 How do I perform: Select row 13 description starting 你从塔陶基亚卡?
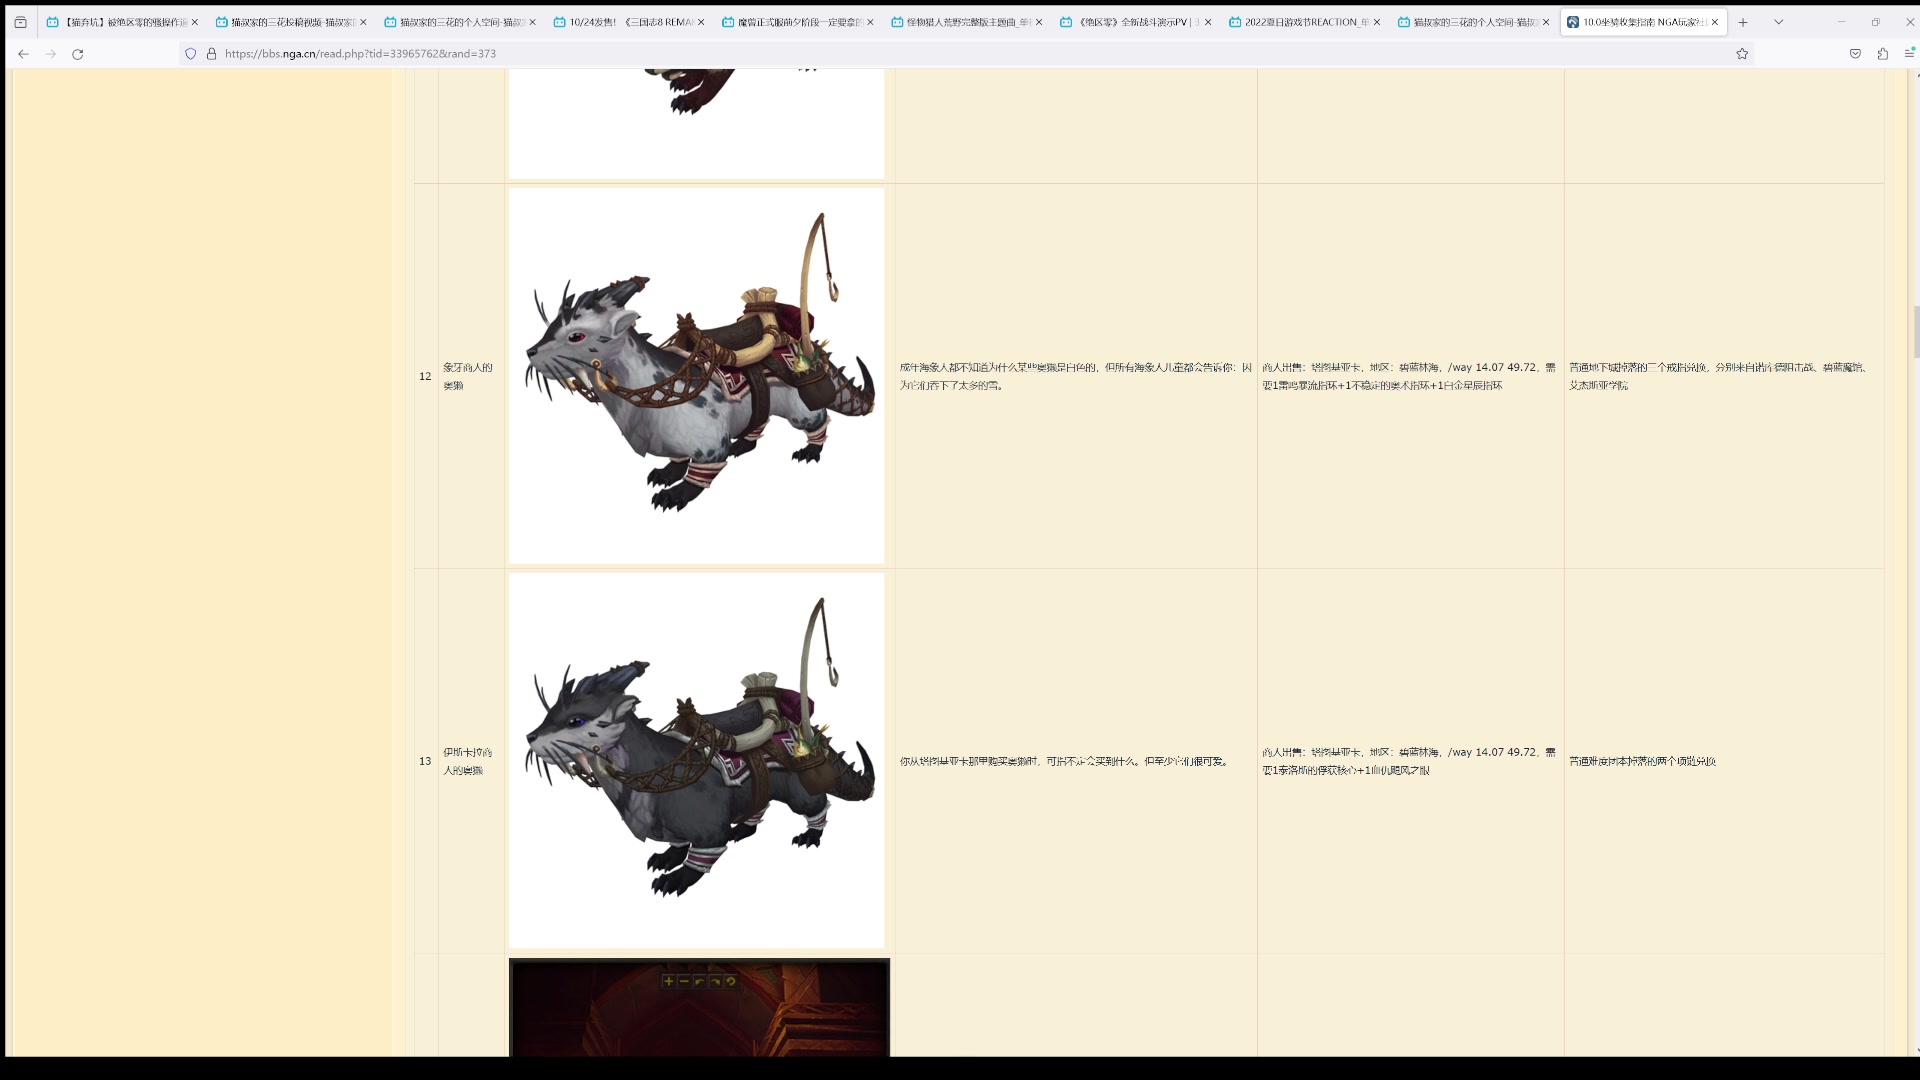[x=1064, y=761]
